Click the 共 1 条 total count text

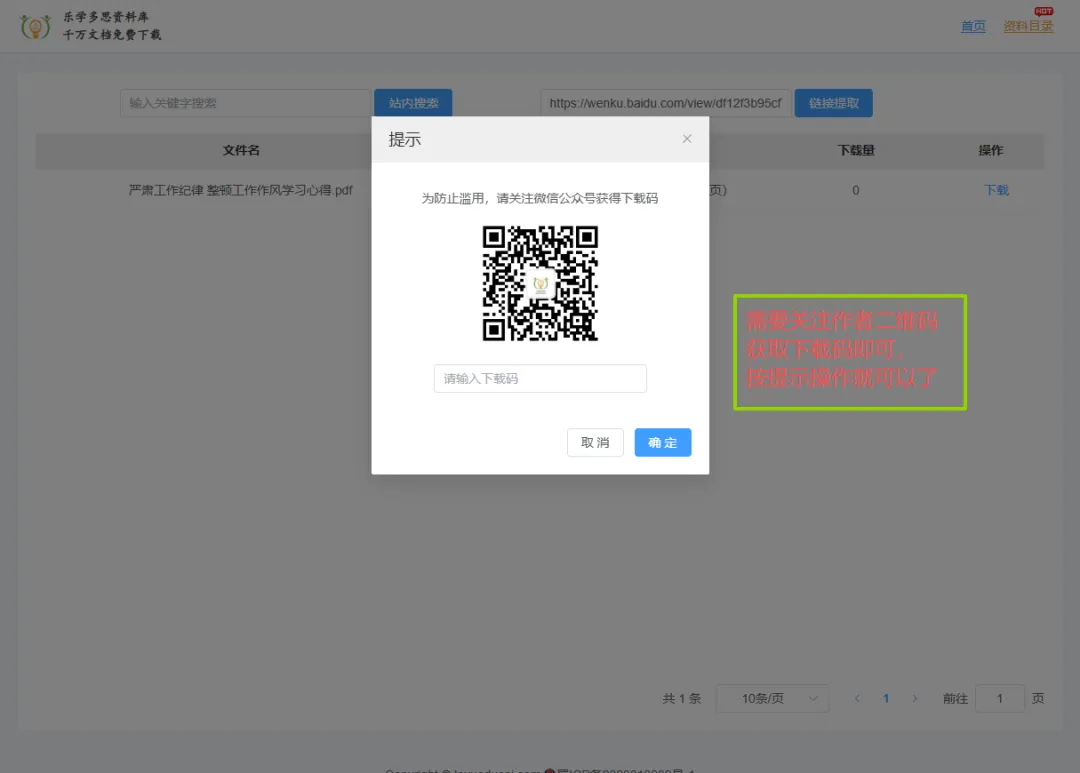(x=681, y=699)
